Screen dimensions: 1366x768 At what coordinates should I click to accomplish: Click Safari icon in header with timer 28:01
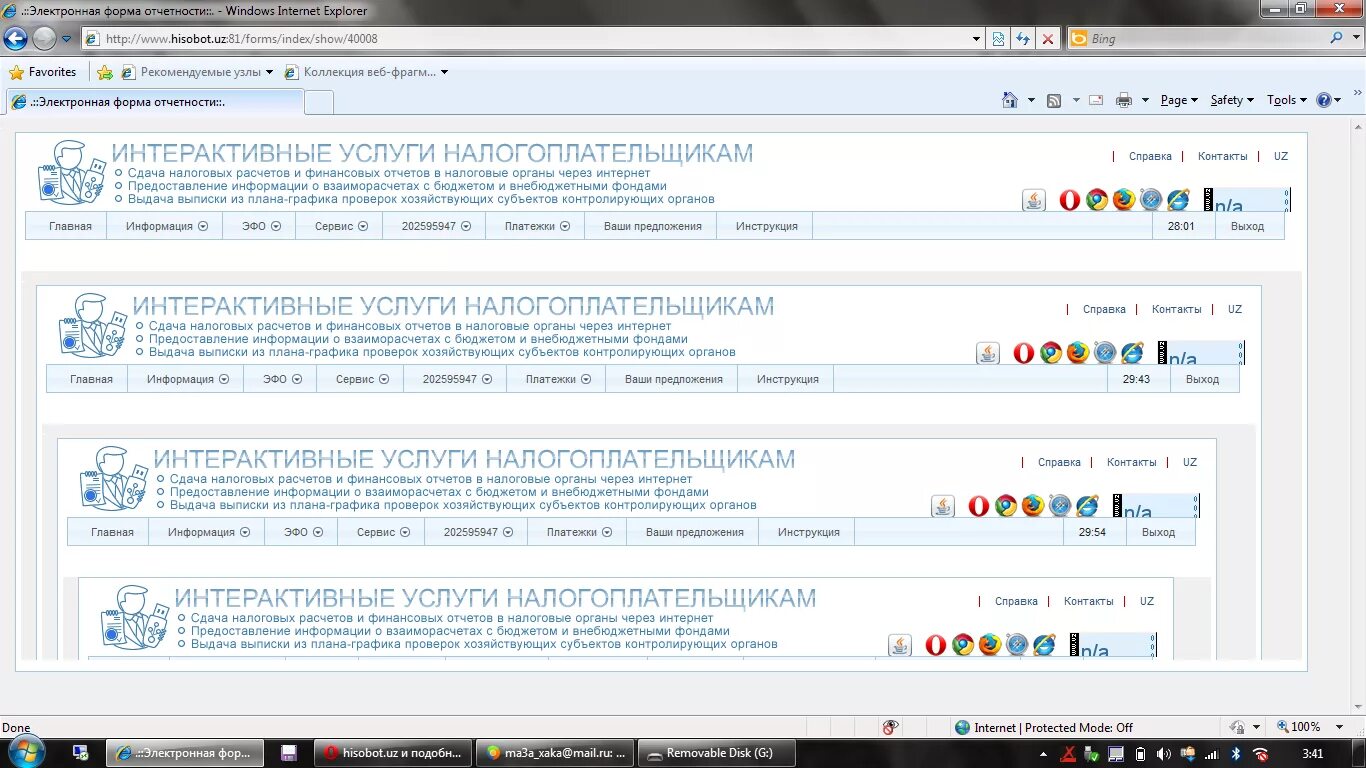point(1151,200)
